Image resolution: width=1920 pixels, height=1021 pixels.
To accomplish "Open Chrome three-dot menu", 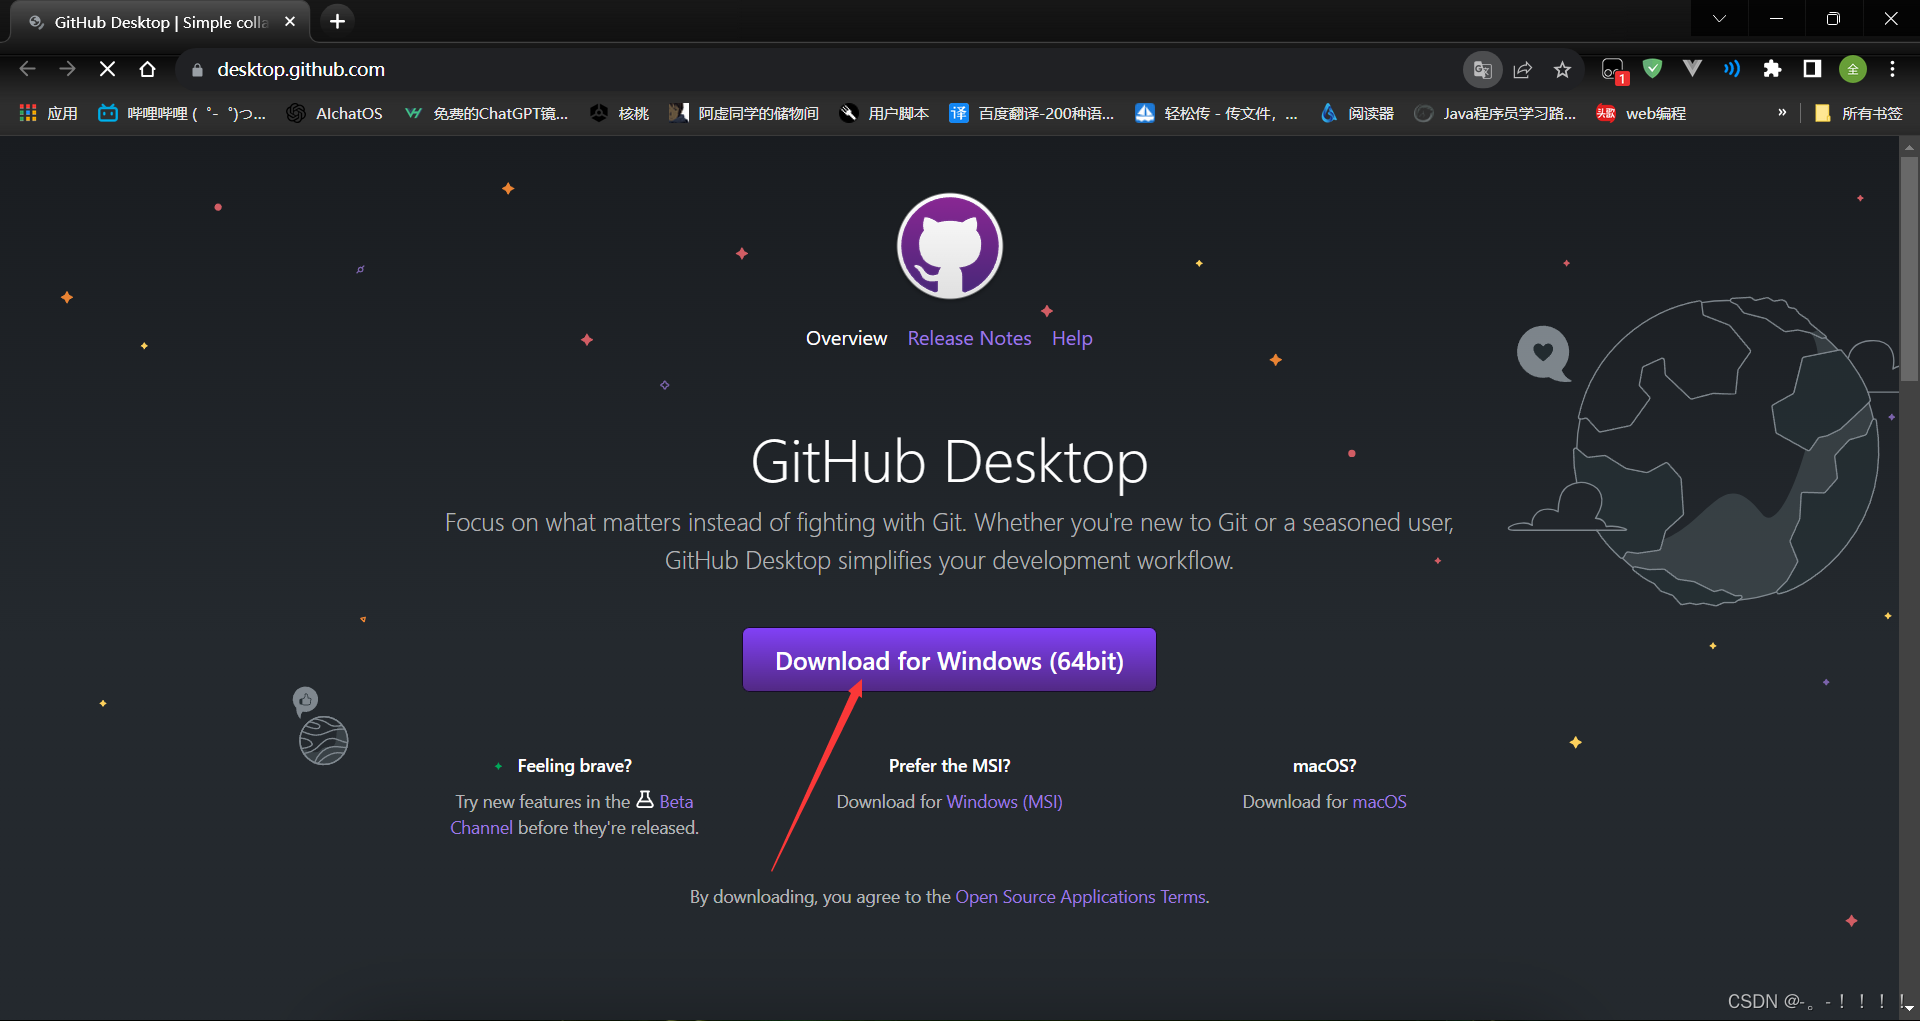I will pyautogui.click(x=1892, y=69).
